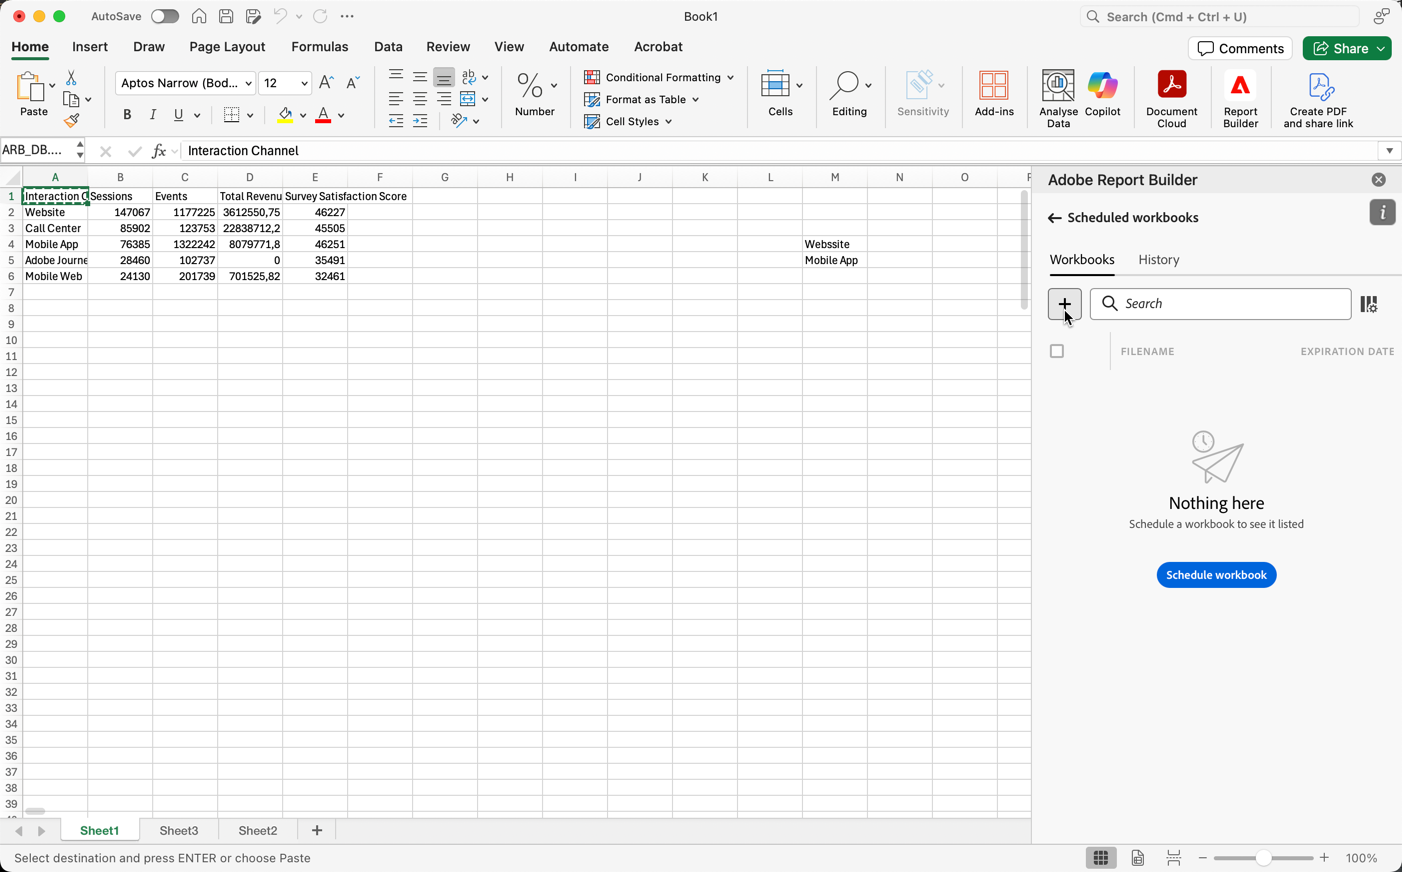
Task: Open Document Cloud from the ribbon
Action: 1171,99
